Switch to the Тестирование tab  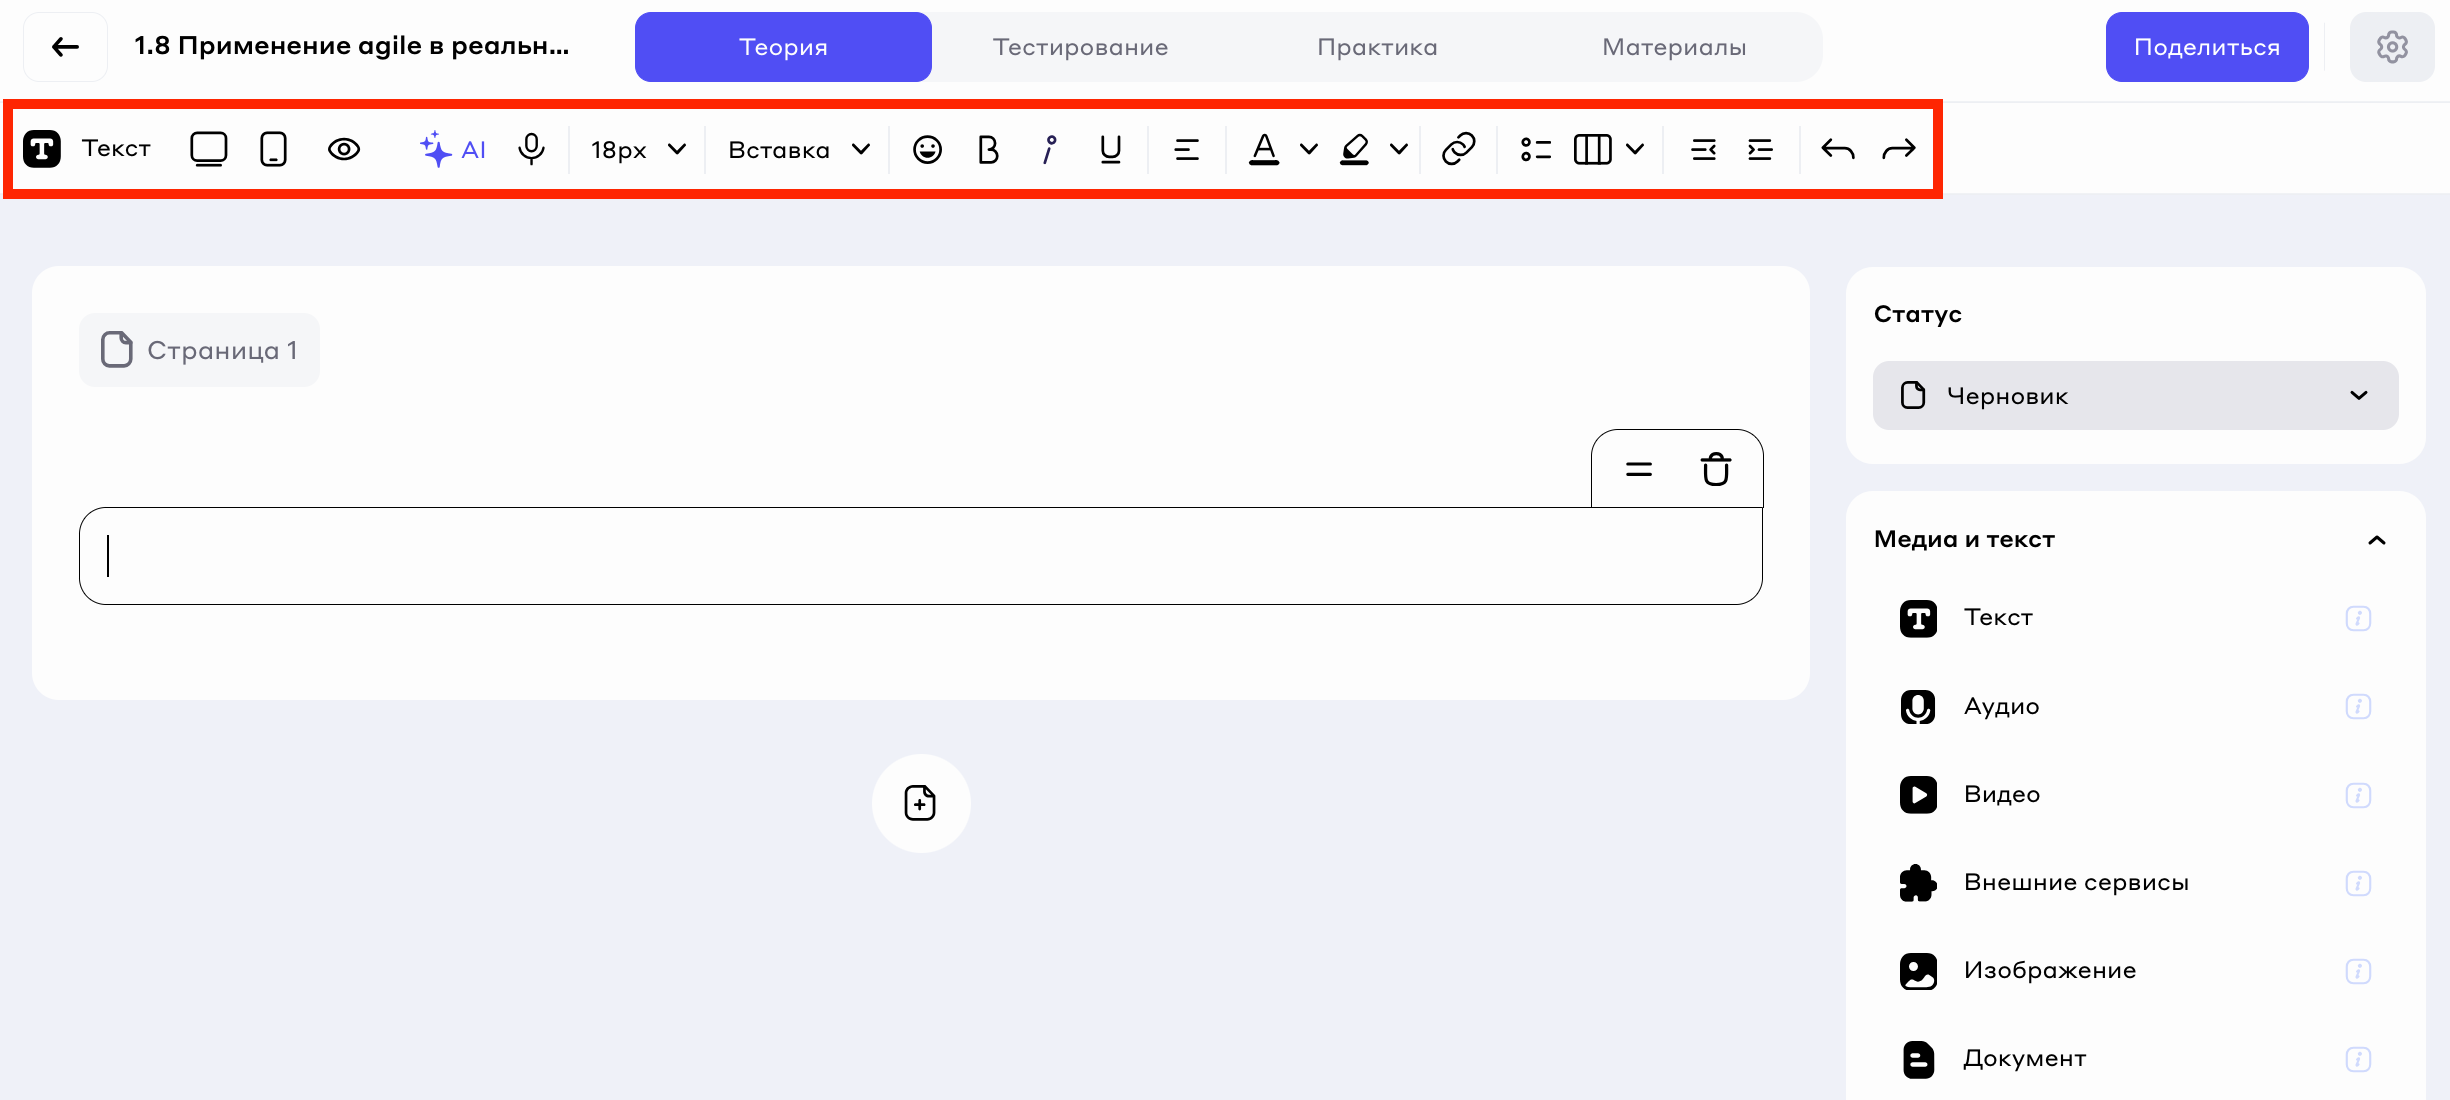coord(1080,47)
